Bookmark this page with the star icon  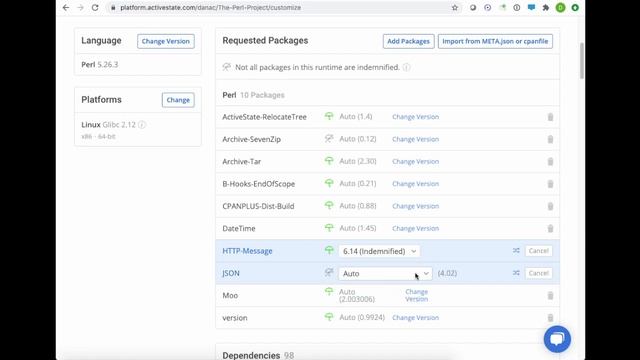(x=455, y=7)
